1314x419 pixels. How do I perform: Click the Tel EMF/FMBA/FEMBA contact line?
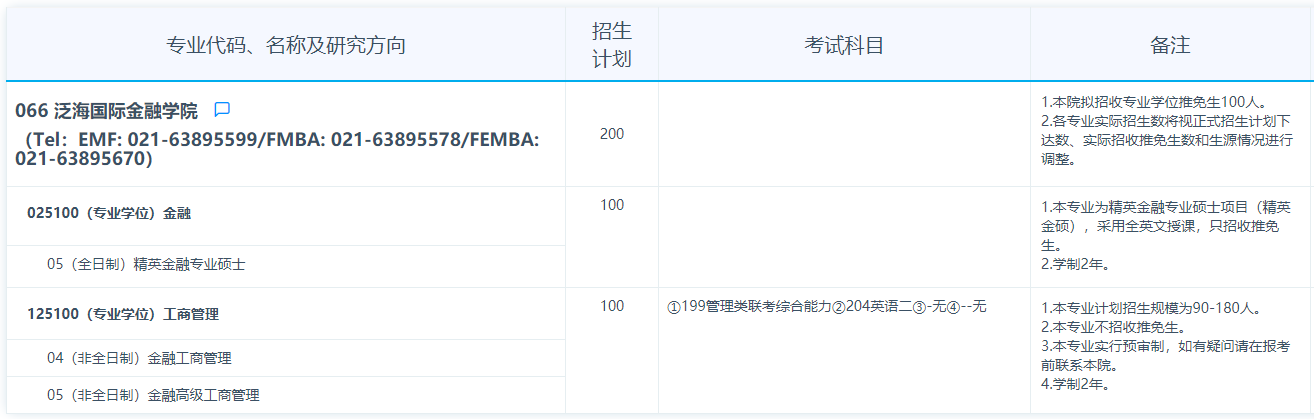pos(278,149)
